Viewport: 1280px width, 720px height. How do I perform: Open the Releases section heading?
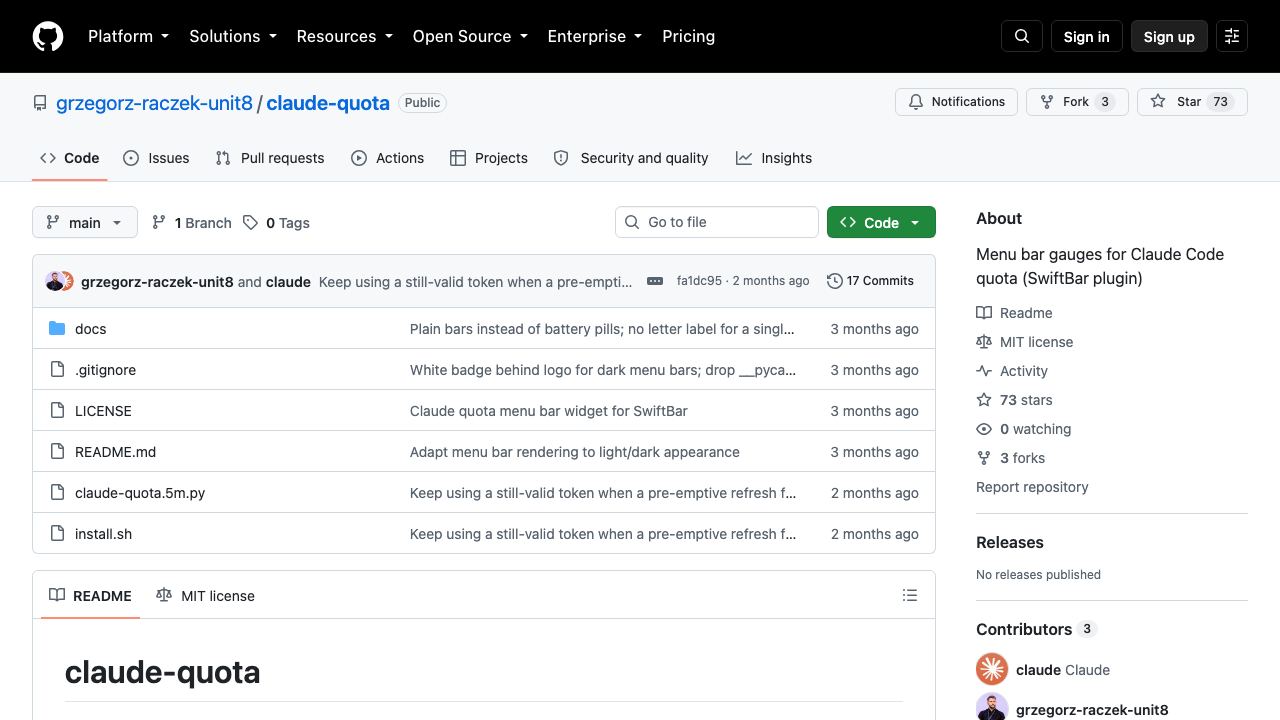(x=1010, y=542)
